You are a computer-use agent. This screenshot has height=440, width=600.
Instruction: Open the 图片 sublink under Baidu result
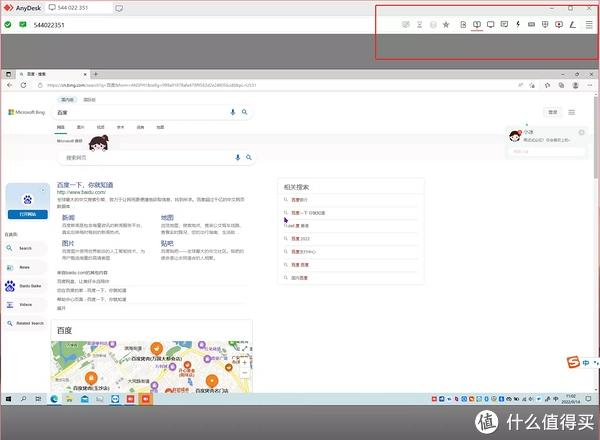68,243
